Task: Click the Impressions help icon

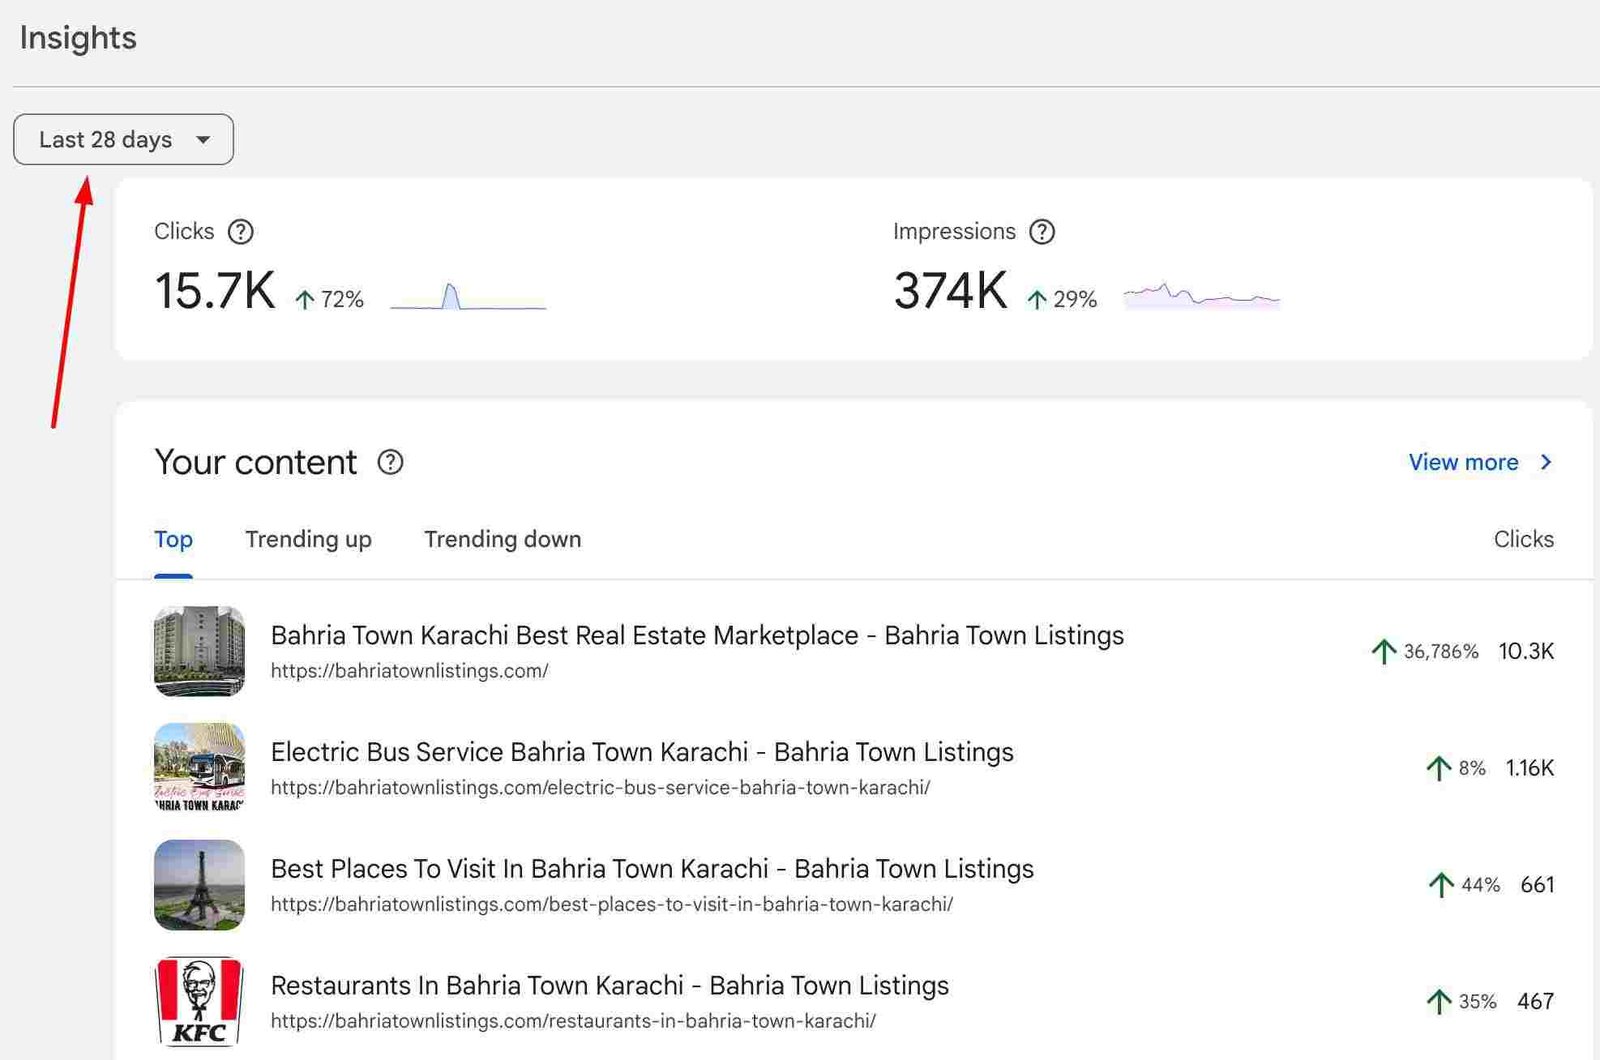Action: click(x=1042, y=231)
